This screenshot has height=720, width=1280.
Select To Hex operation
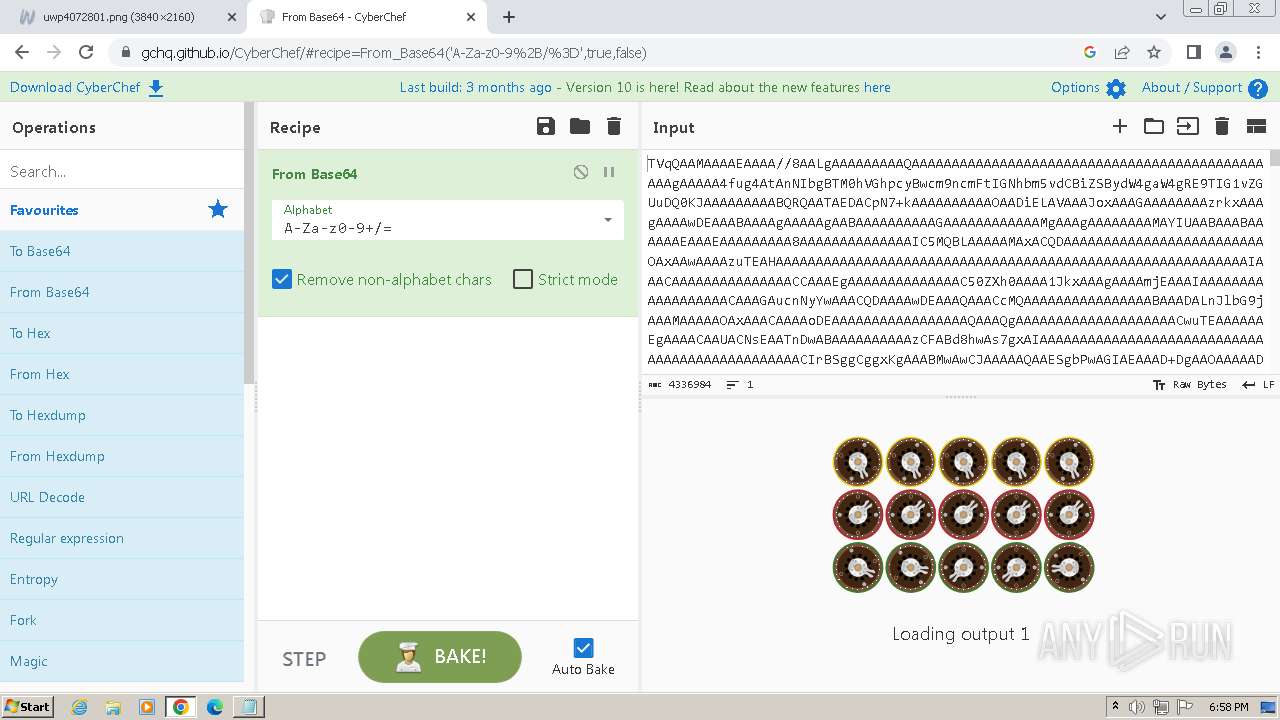[122, 333]
